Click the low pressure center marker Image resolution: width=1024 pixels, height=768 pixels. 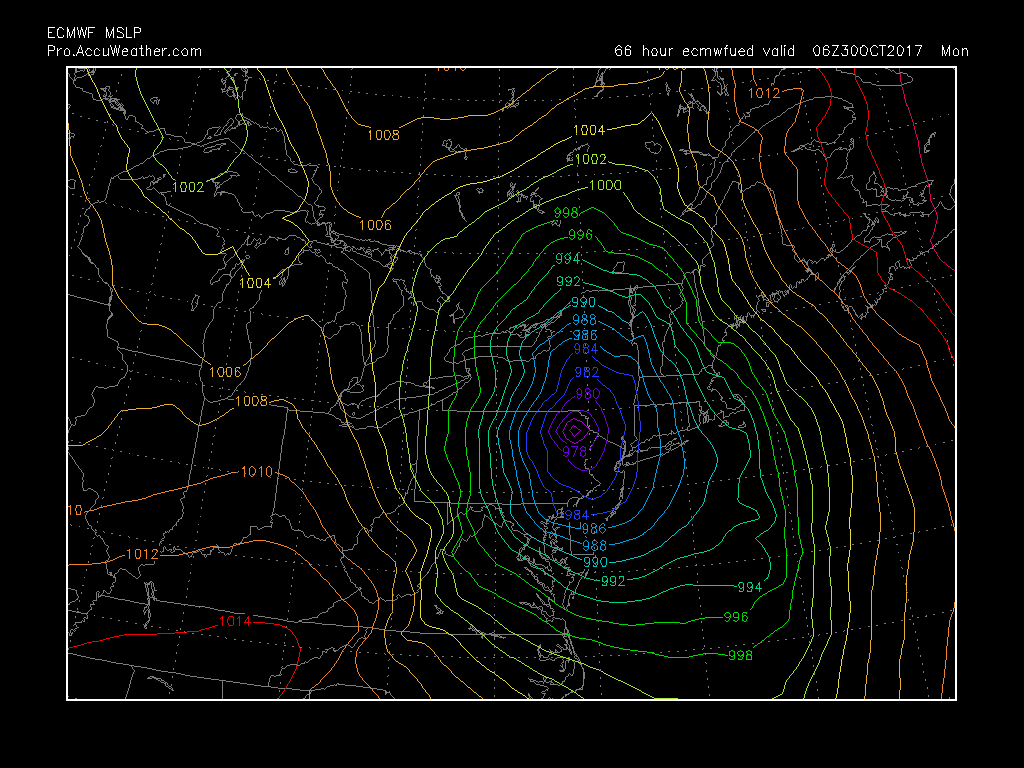click(x=575, y=431)
